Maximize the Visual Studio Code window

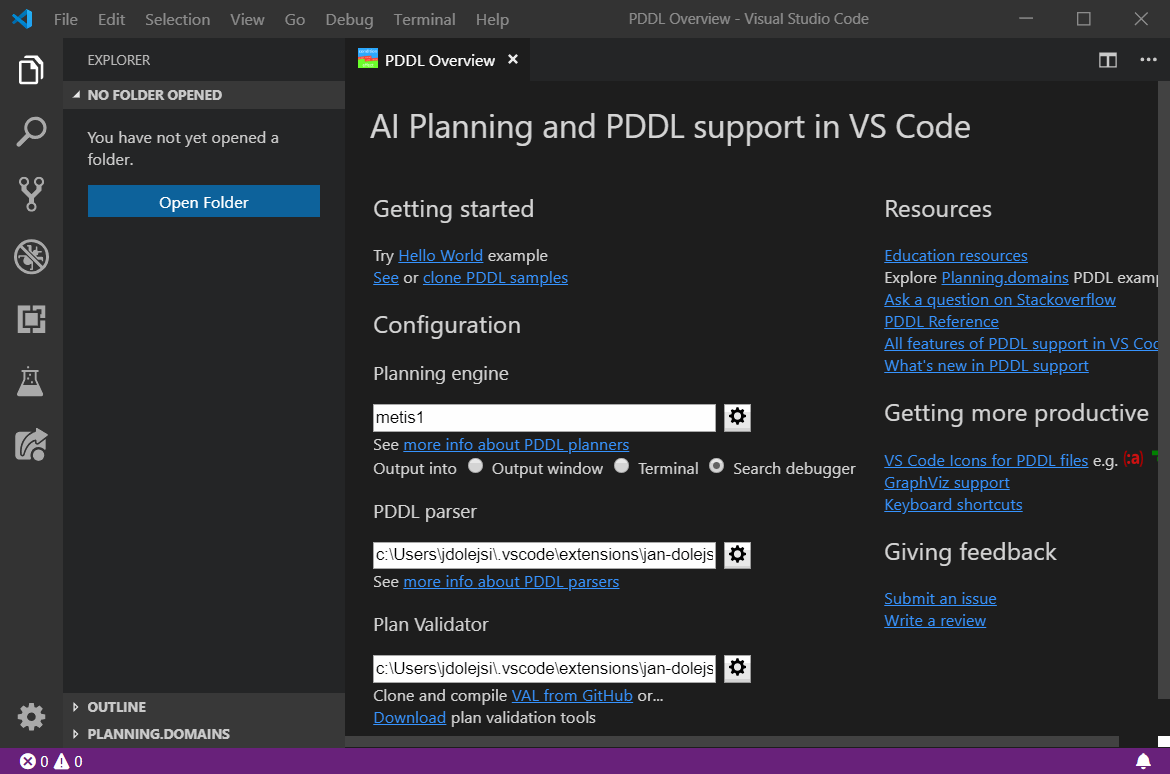(1083, 19)
